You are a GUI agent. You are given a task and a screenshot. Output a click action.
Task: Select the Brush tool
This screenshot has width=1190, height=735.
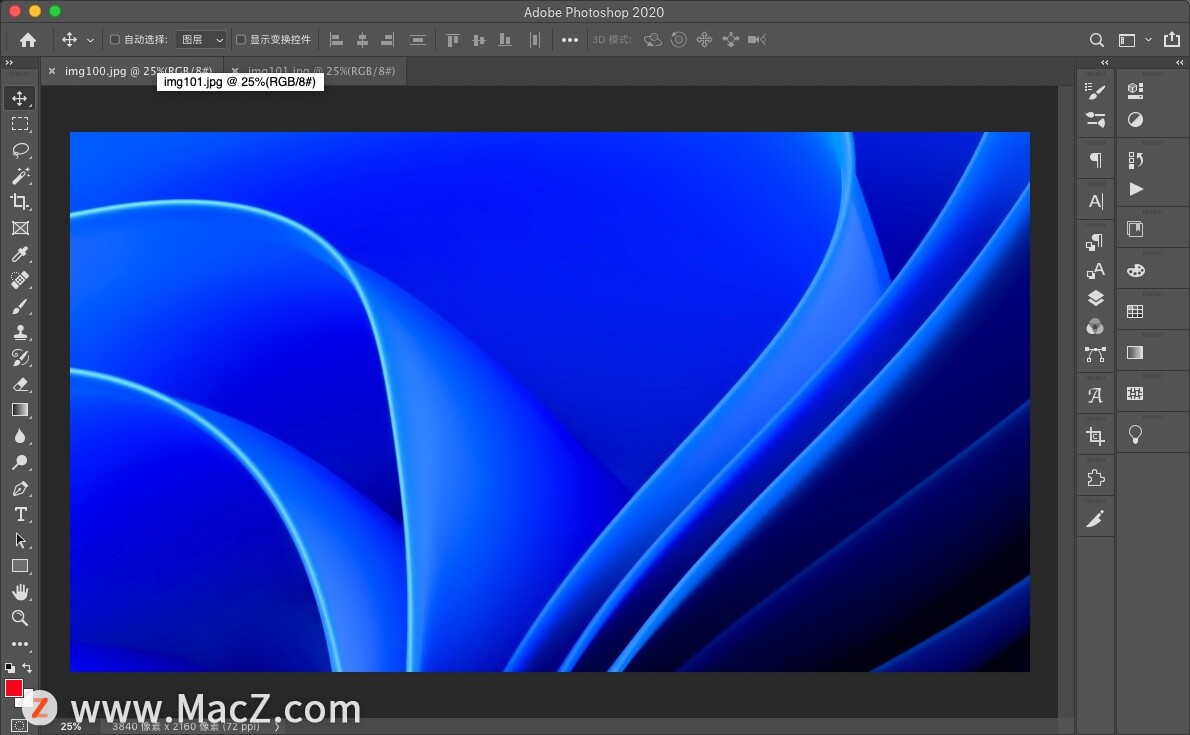(x=20, y=306)
